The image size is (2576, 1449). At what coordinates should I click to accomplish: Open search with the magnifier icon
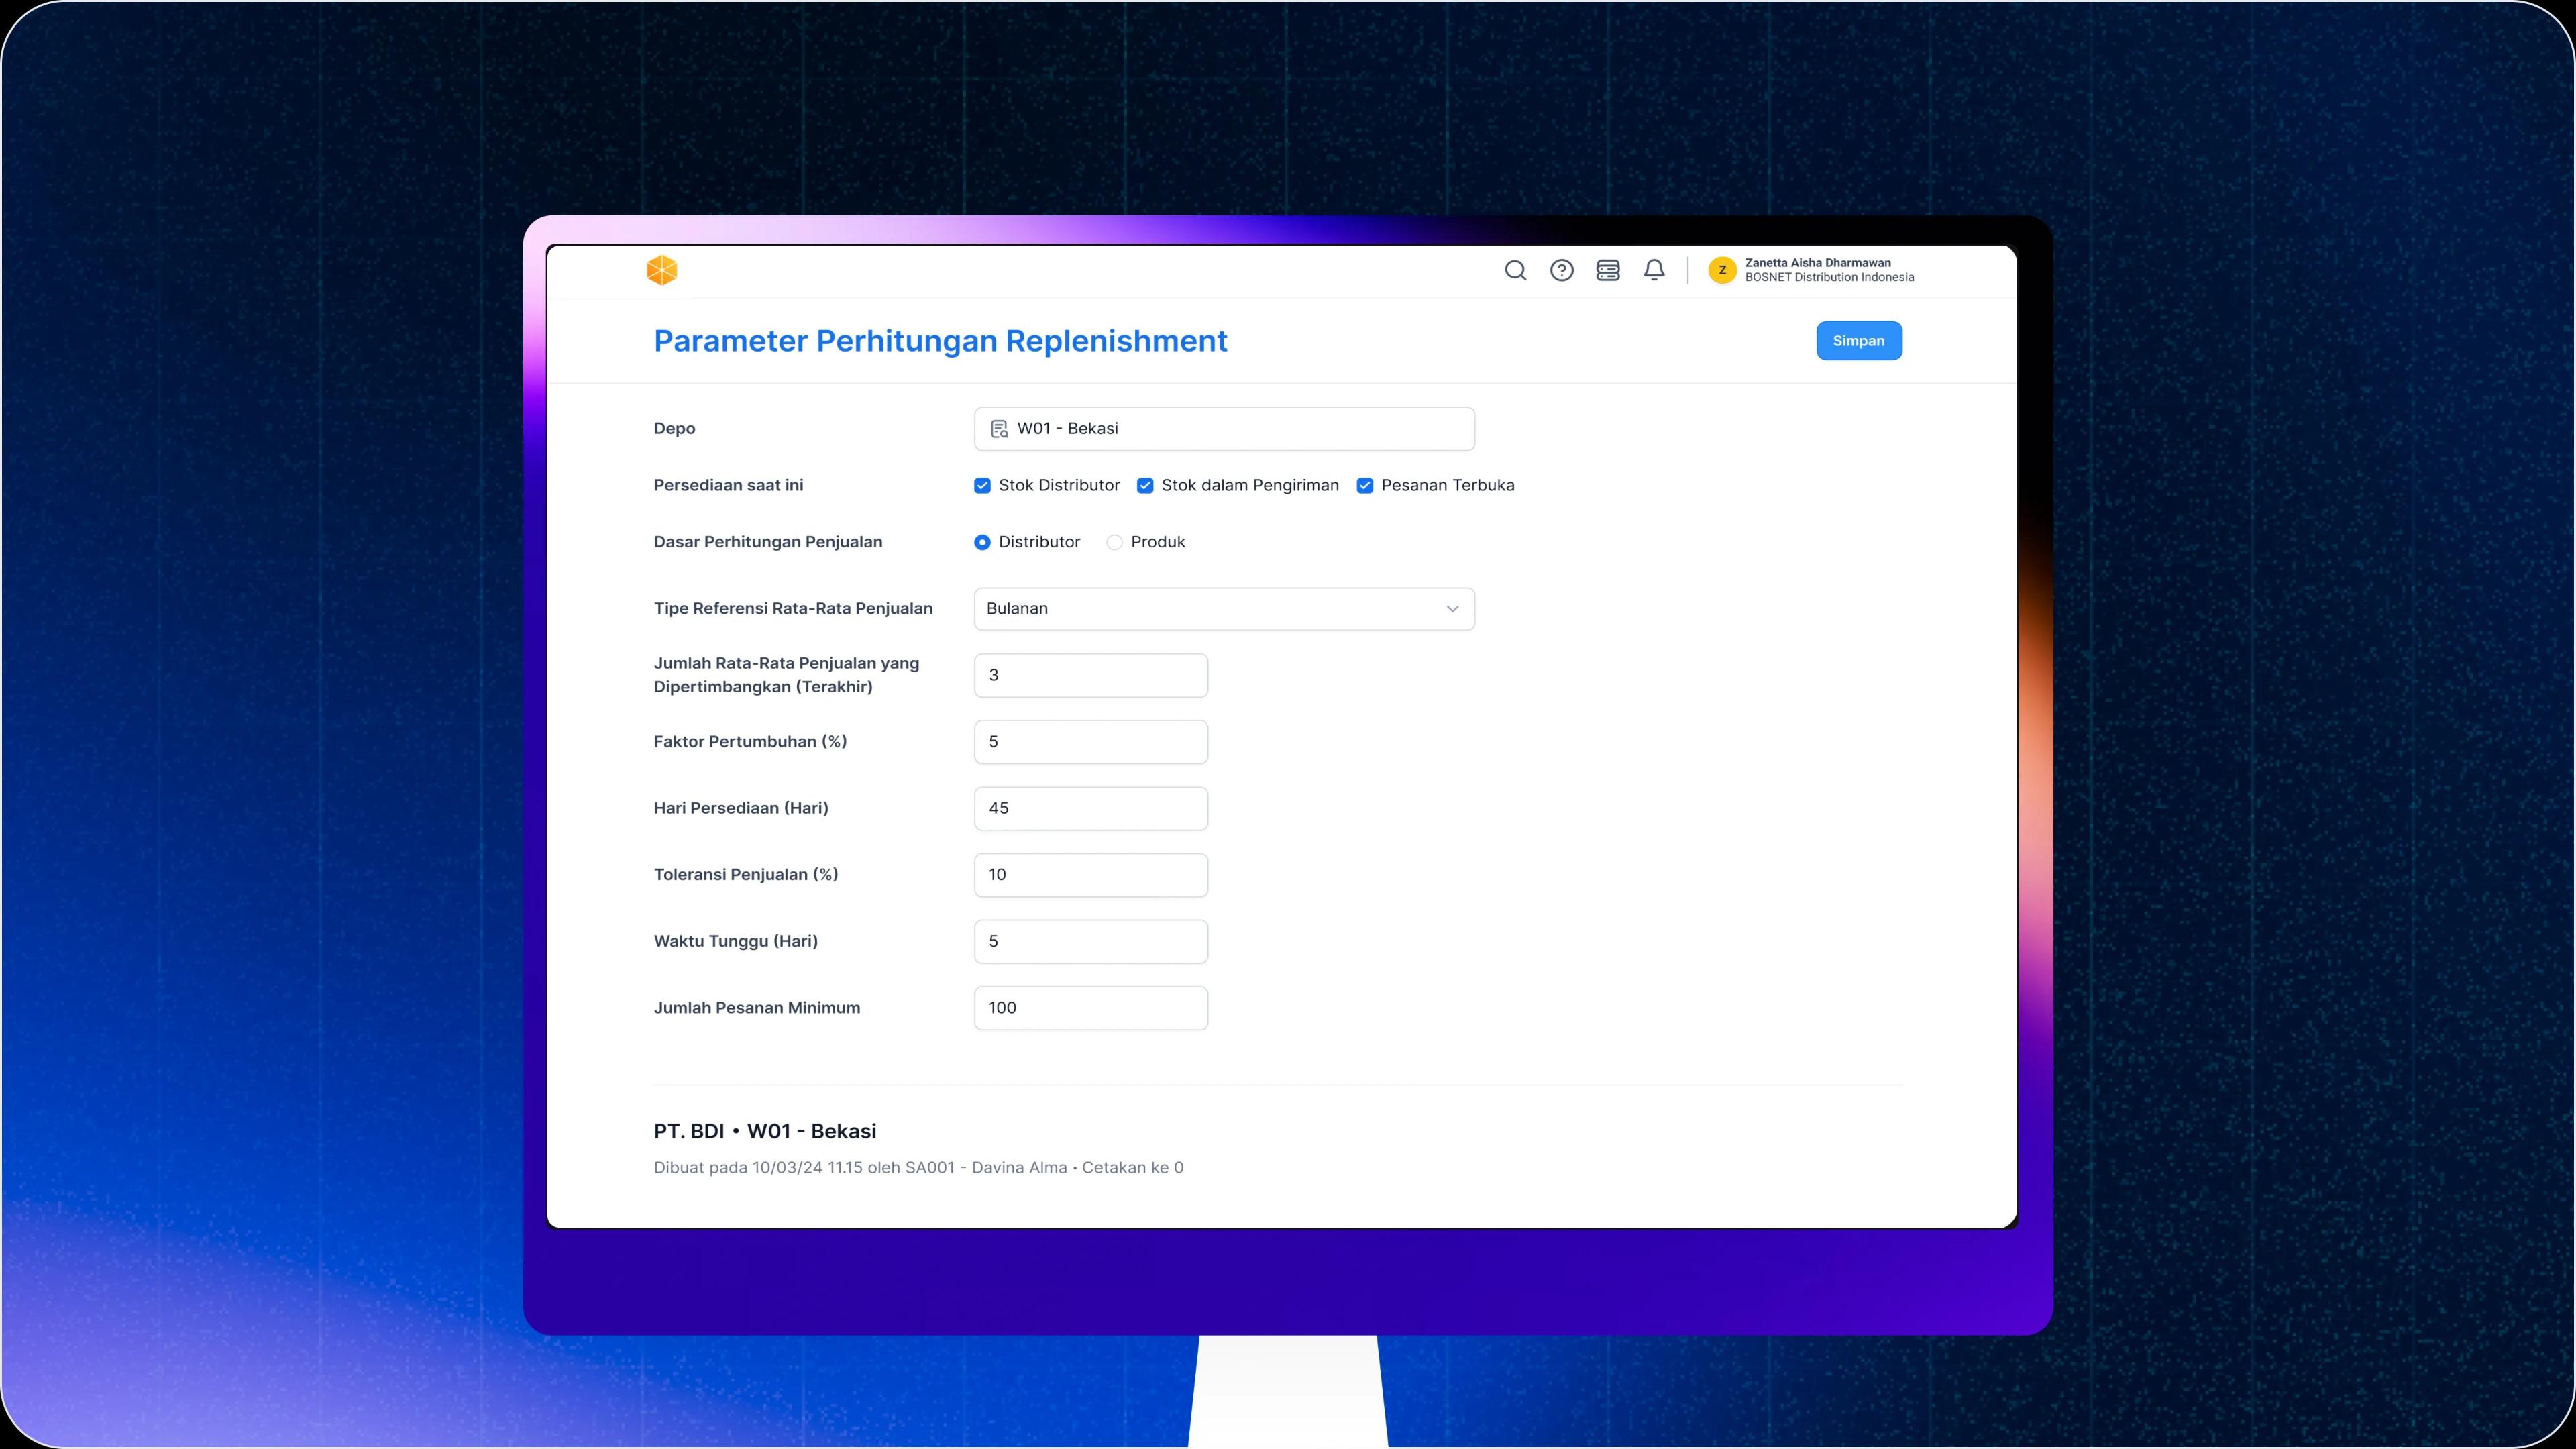pyautogui.click(x=1515, y=270)
